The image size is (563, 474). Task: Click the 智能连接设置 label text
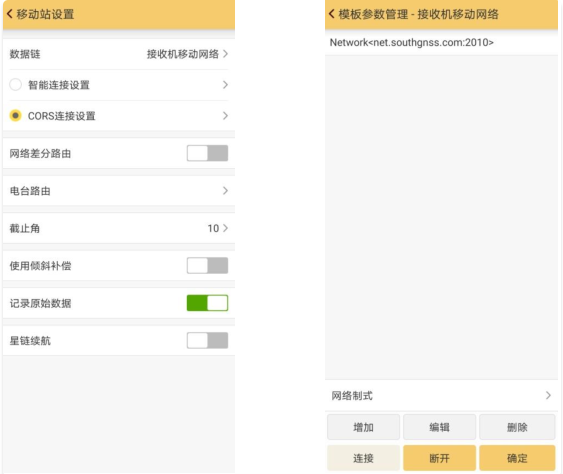click(59, 85)
